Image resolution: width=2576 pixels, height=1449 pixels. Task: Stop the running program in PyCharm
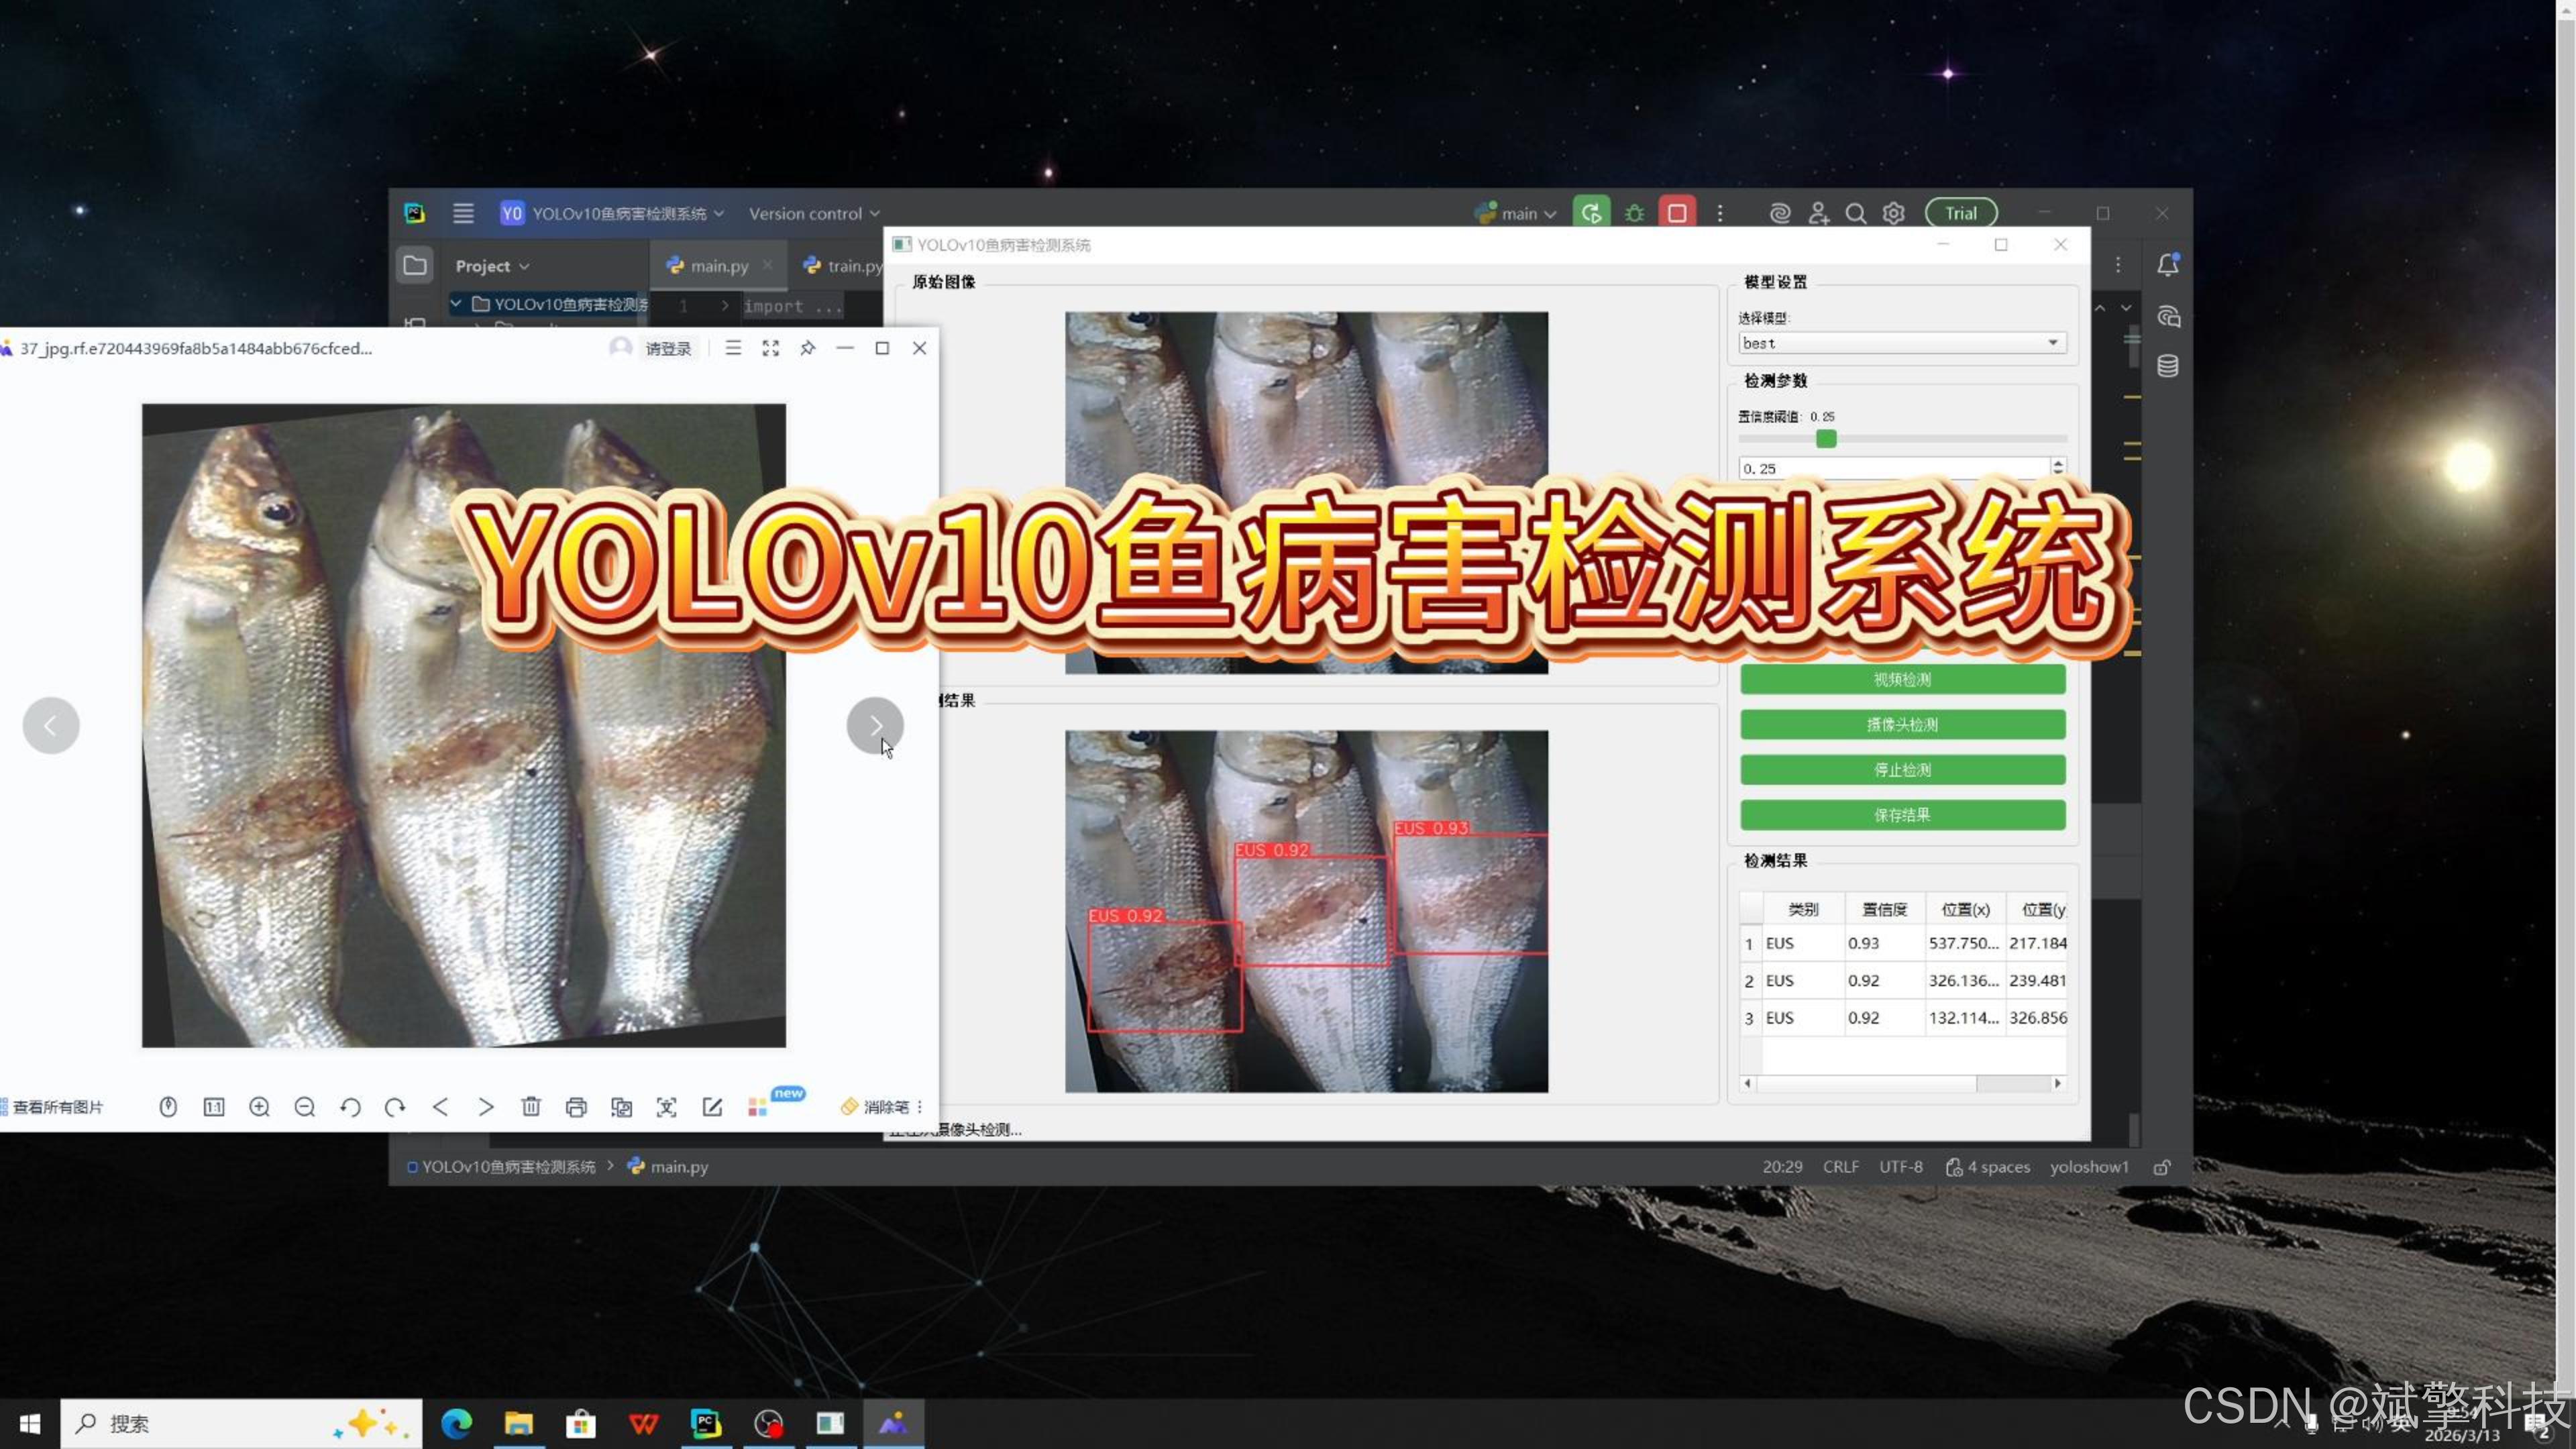click(1677, 213)
